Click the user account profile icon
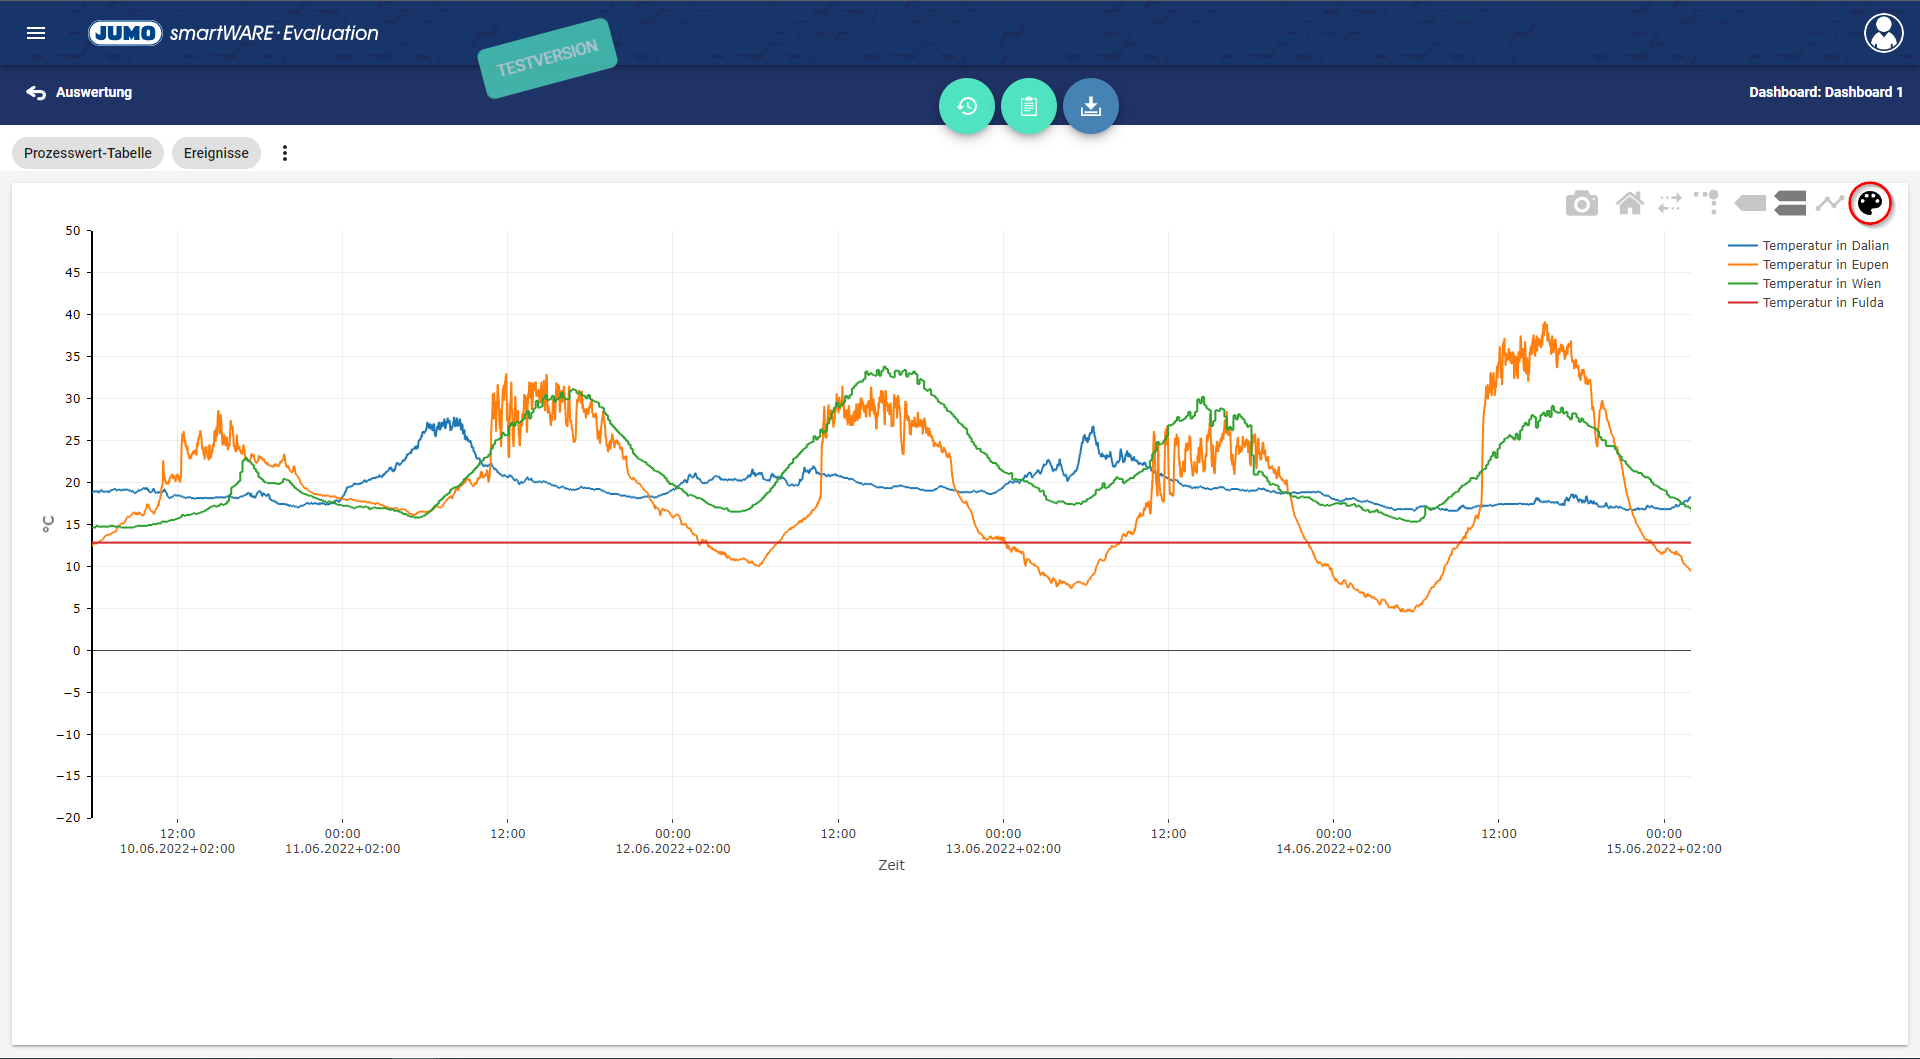Screen dimensions: 1920x1059 coord(1883,33)
